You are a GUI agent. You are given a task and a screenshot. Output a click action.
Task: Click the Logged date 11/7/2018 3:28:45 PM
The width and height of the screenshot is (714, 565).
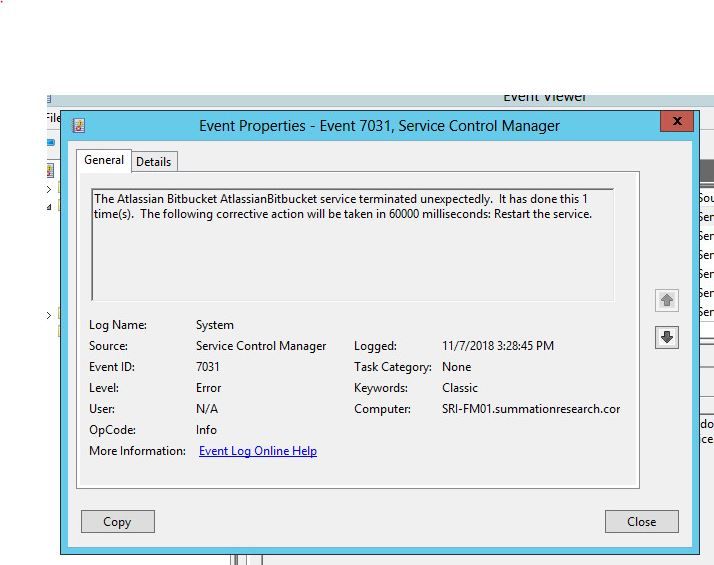[x=498, y=346]
